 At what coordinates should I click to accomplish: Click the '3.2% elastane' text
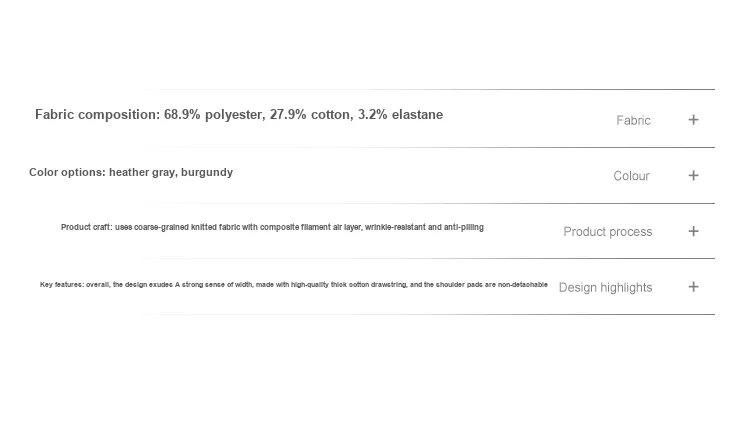coord(400,115)
